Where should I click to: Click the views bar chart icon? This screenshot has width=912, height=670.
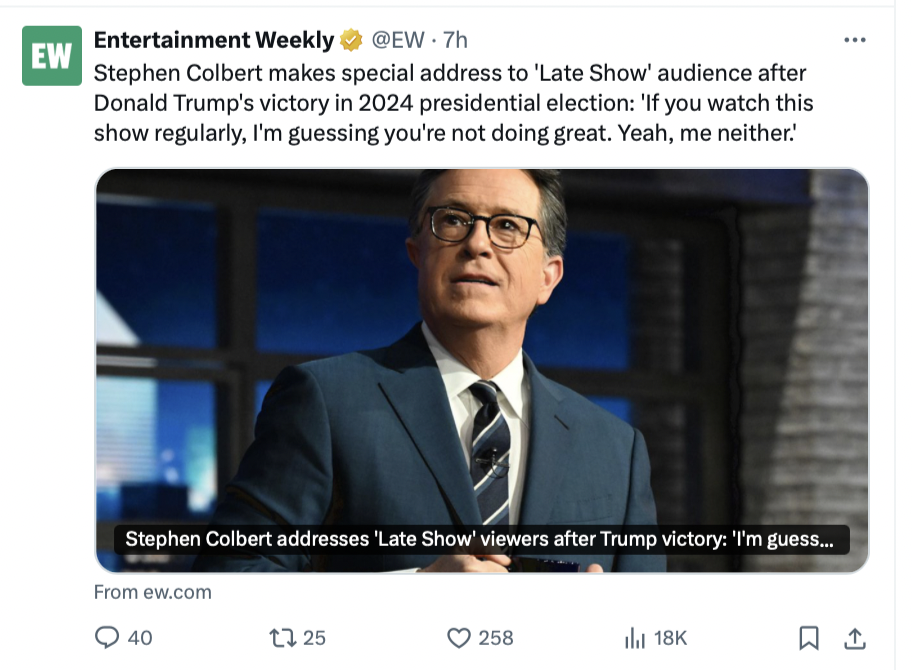coord(634,637)
